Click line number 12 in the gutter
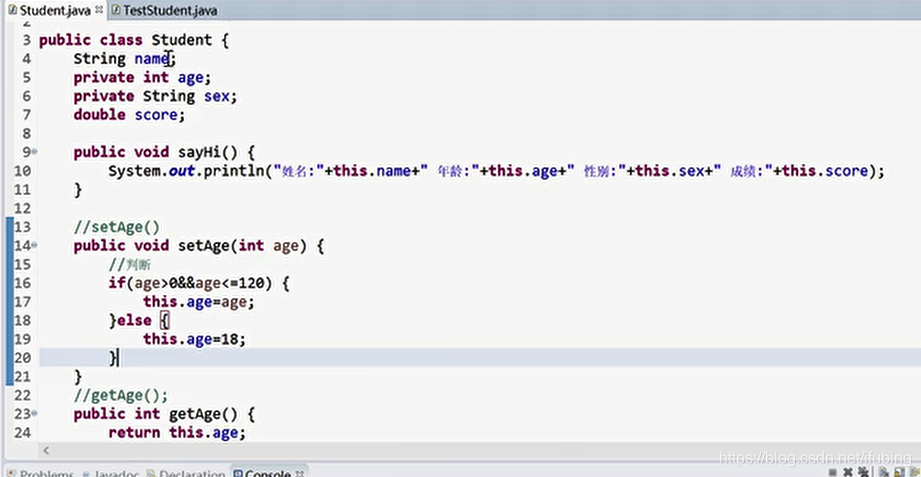The width and height of the screenshot is (921, 477). [x=23, y=208]
